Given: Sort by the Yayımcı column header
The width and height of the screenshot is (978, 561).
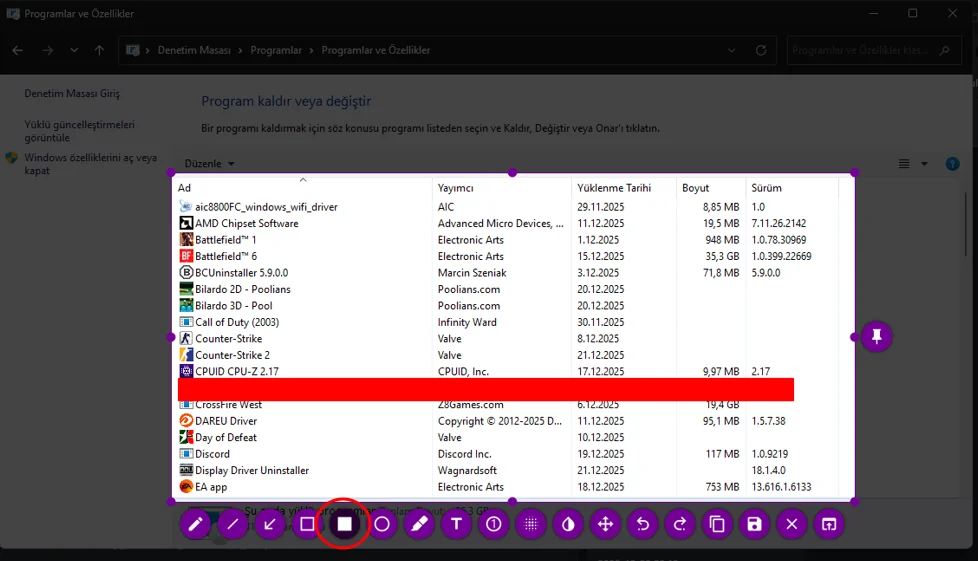Looking at the screenshot, I should pyautogui.click(x=501, y=188).
